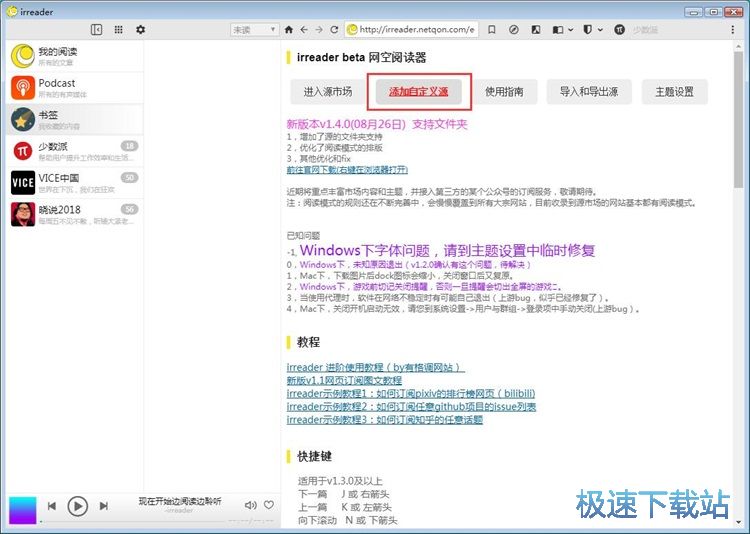750x534 pixels.
Task: Navigate forward with the right arrow
Action: coord(319,30)
